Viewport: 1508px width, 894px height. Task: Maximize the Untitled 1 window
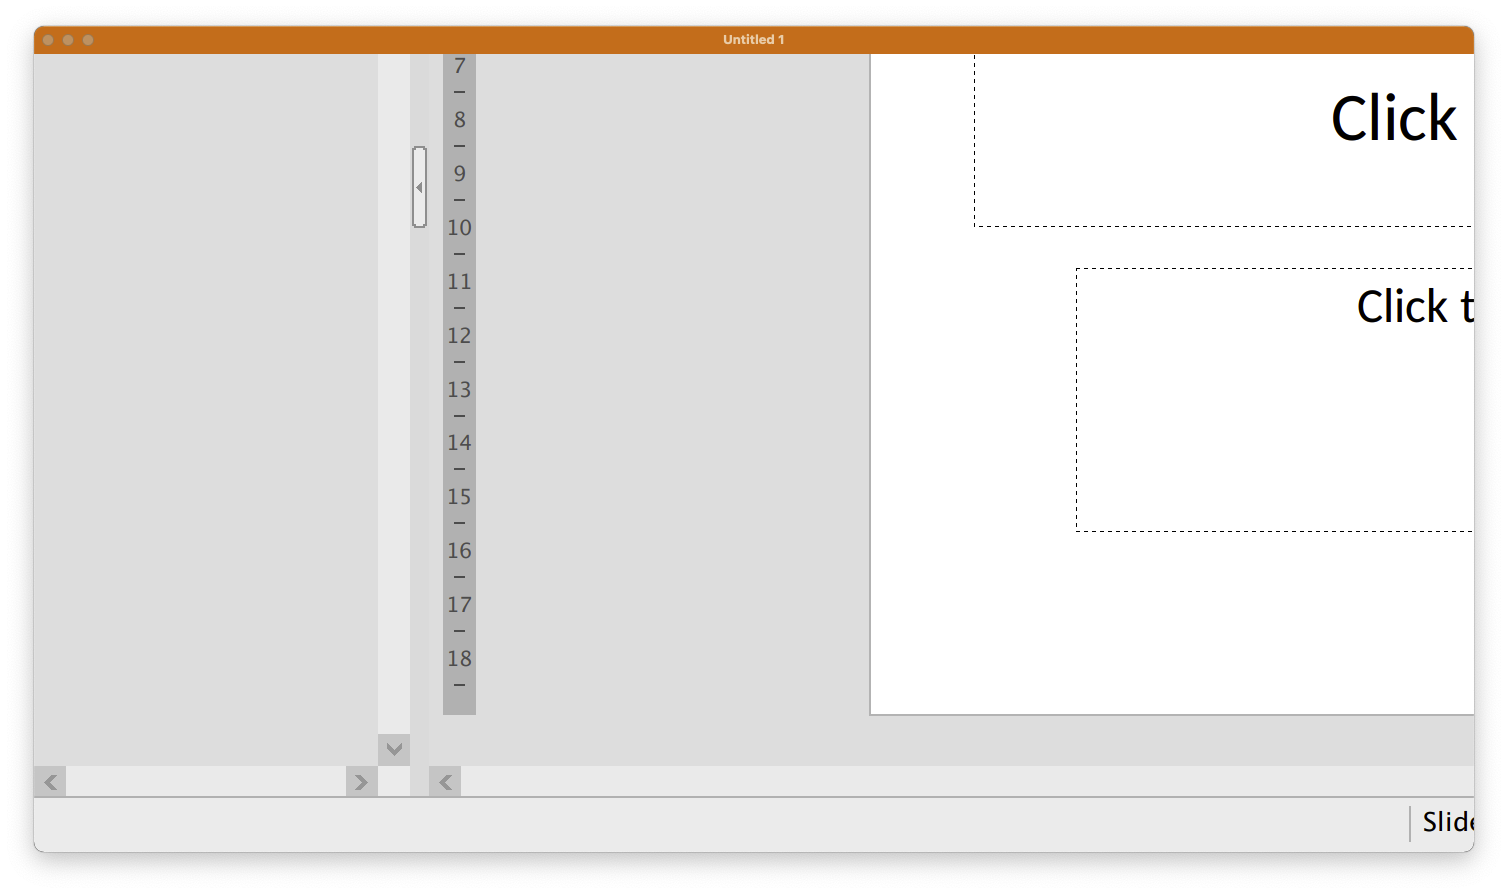pyautogui.click(x=88, y=40)
